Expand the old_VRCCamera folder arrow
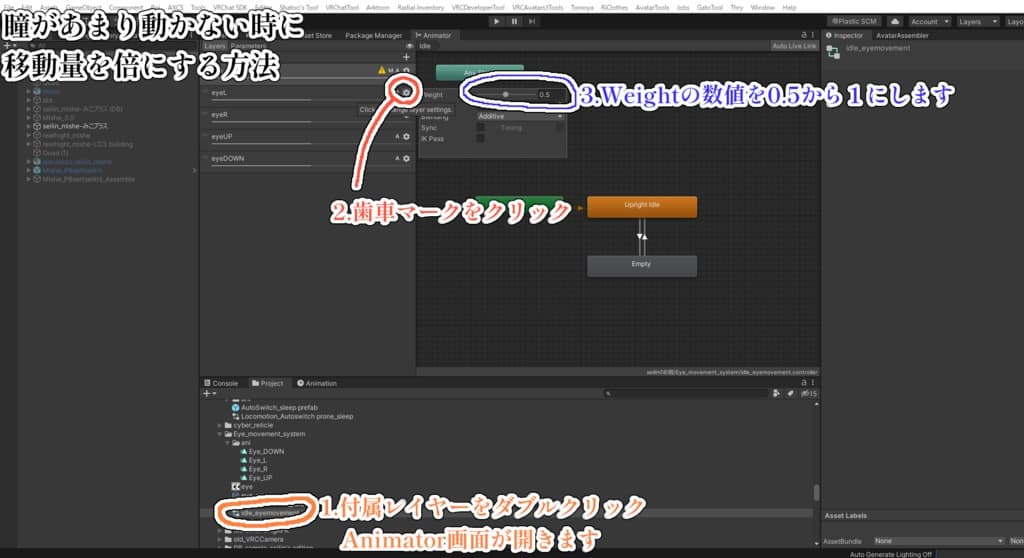The height and width of the screenshot is (558, 1024). tap(220, 540)
